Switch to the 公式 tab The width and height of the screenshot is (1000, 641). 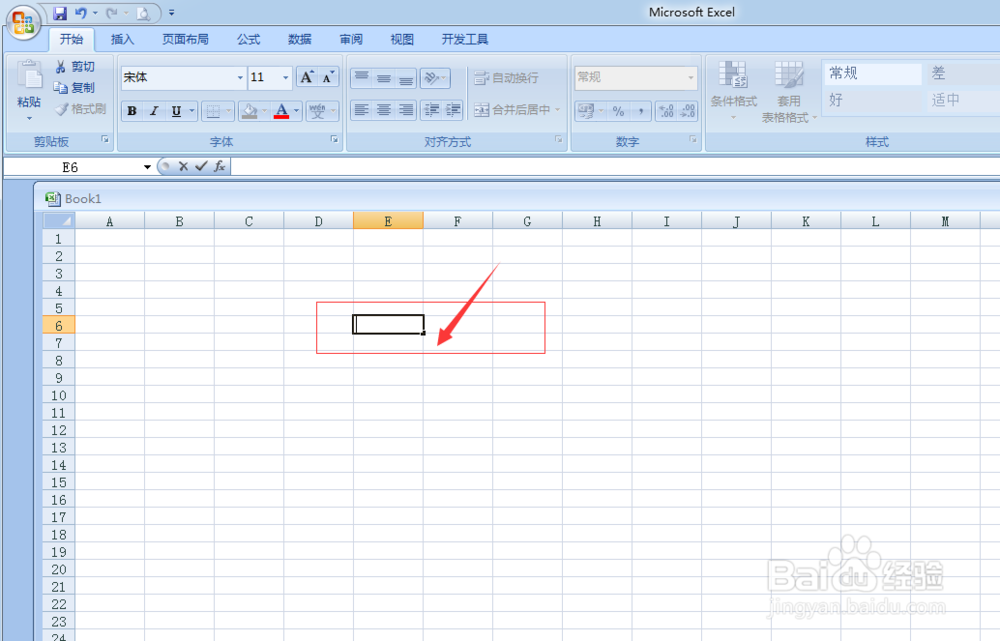point(249,40)
